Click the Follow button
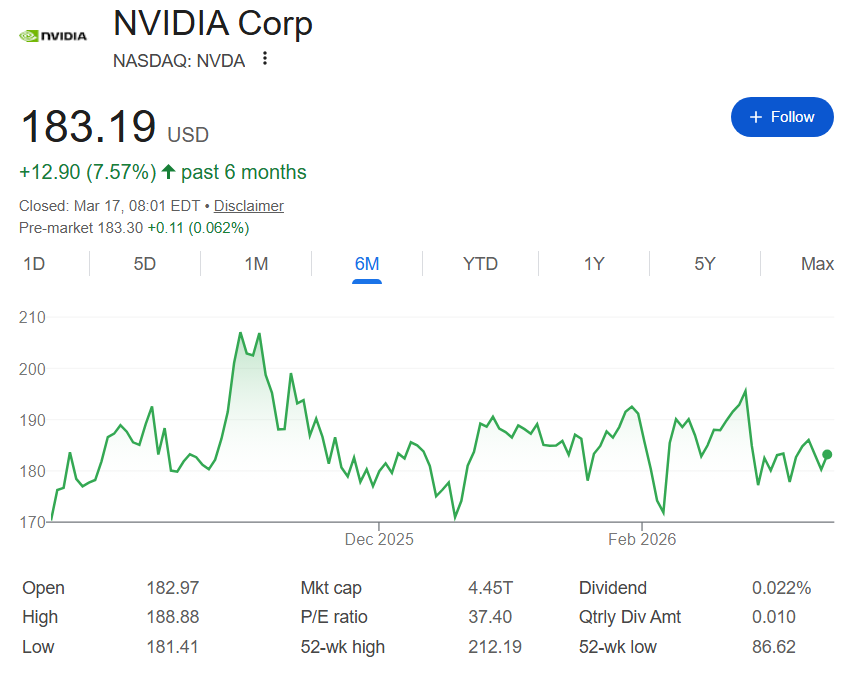This screenshot has height=687, width=854. coord(782,117)
